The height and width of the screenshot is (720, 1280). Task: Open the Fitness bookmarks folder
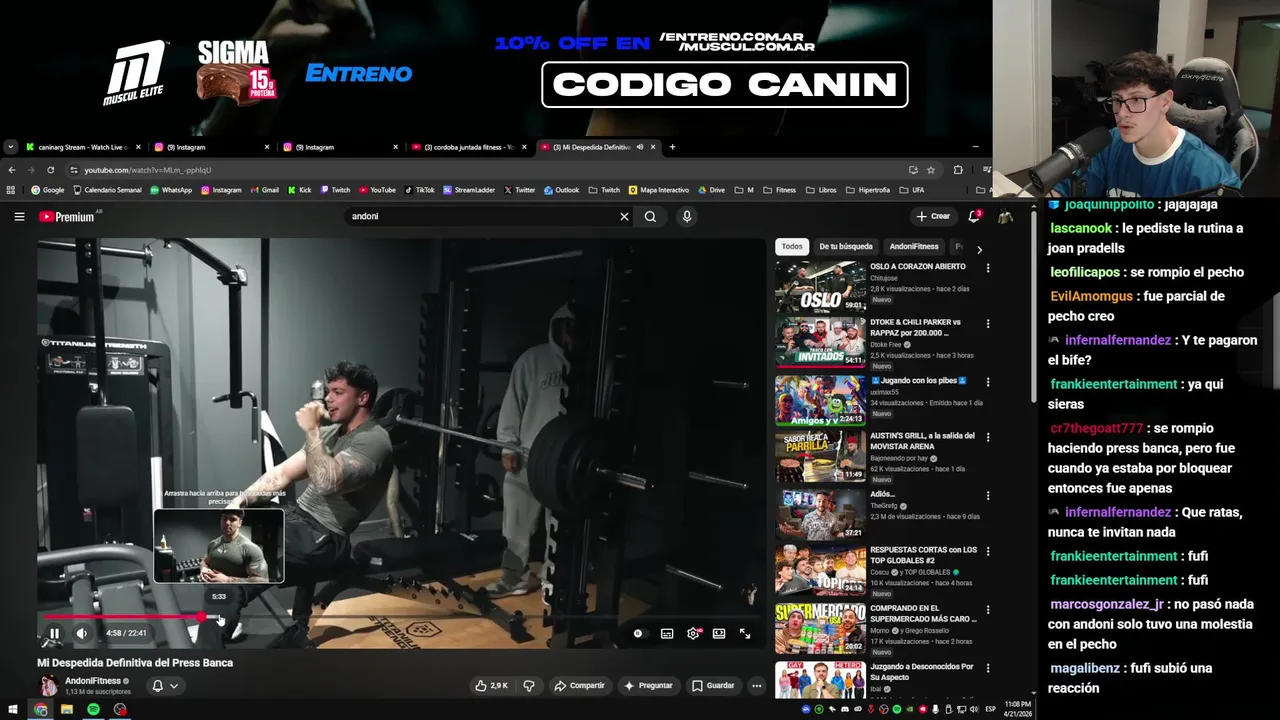tap(780, 190)
